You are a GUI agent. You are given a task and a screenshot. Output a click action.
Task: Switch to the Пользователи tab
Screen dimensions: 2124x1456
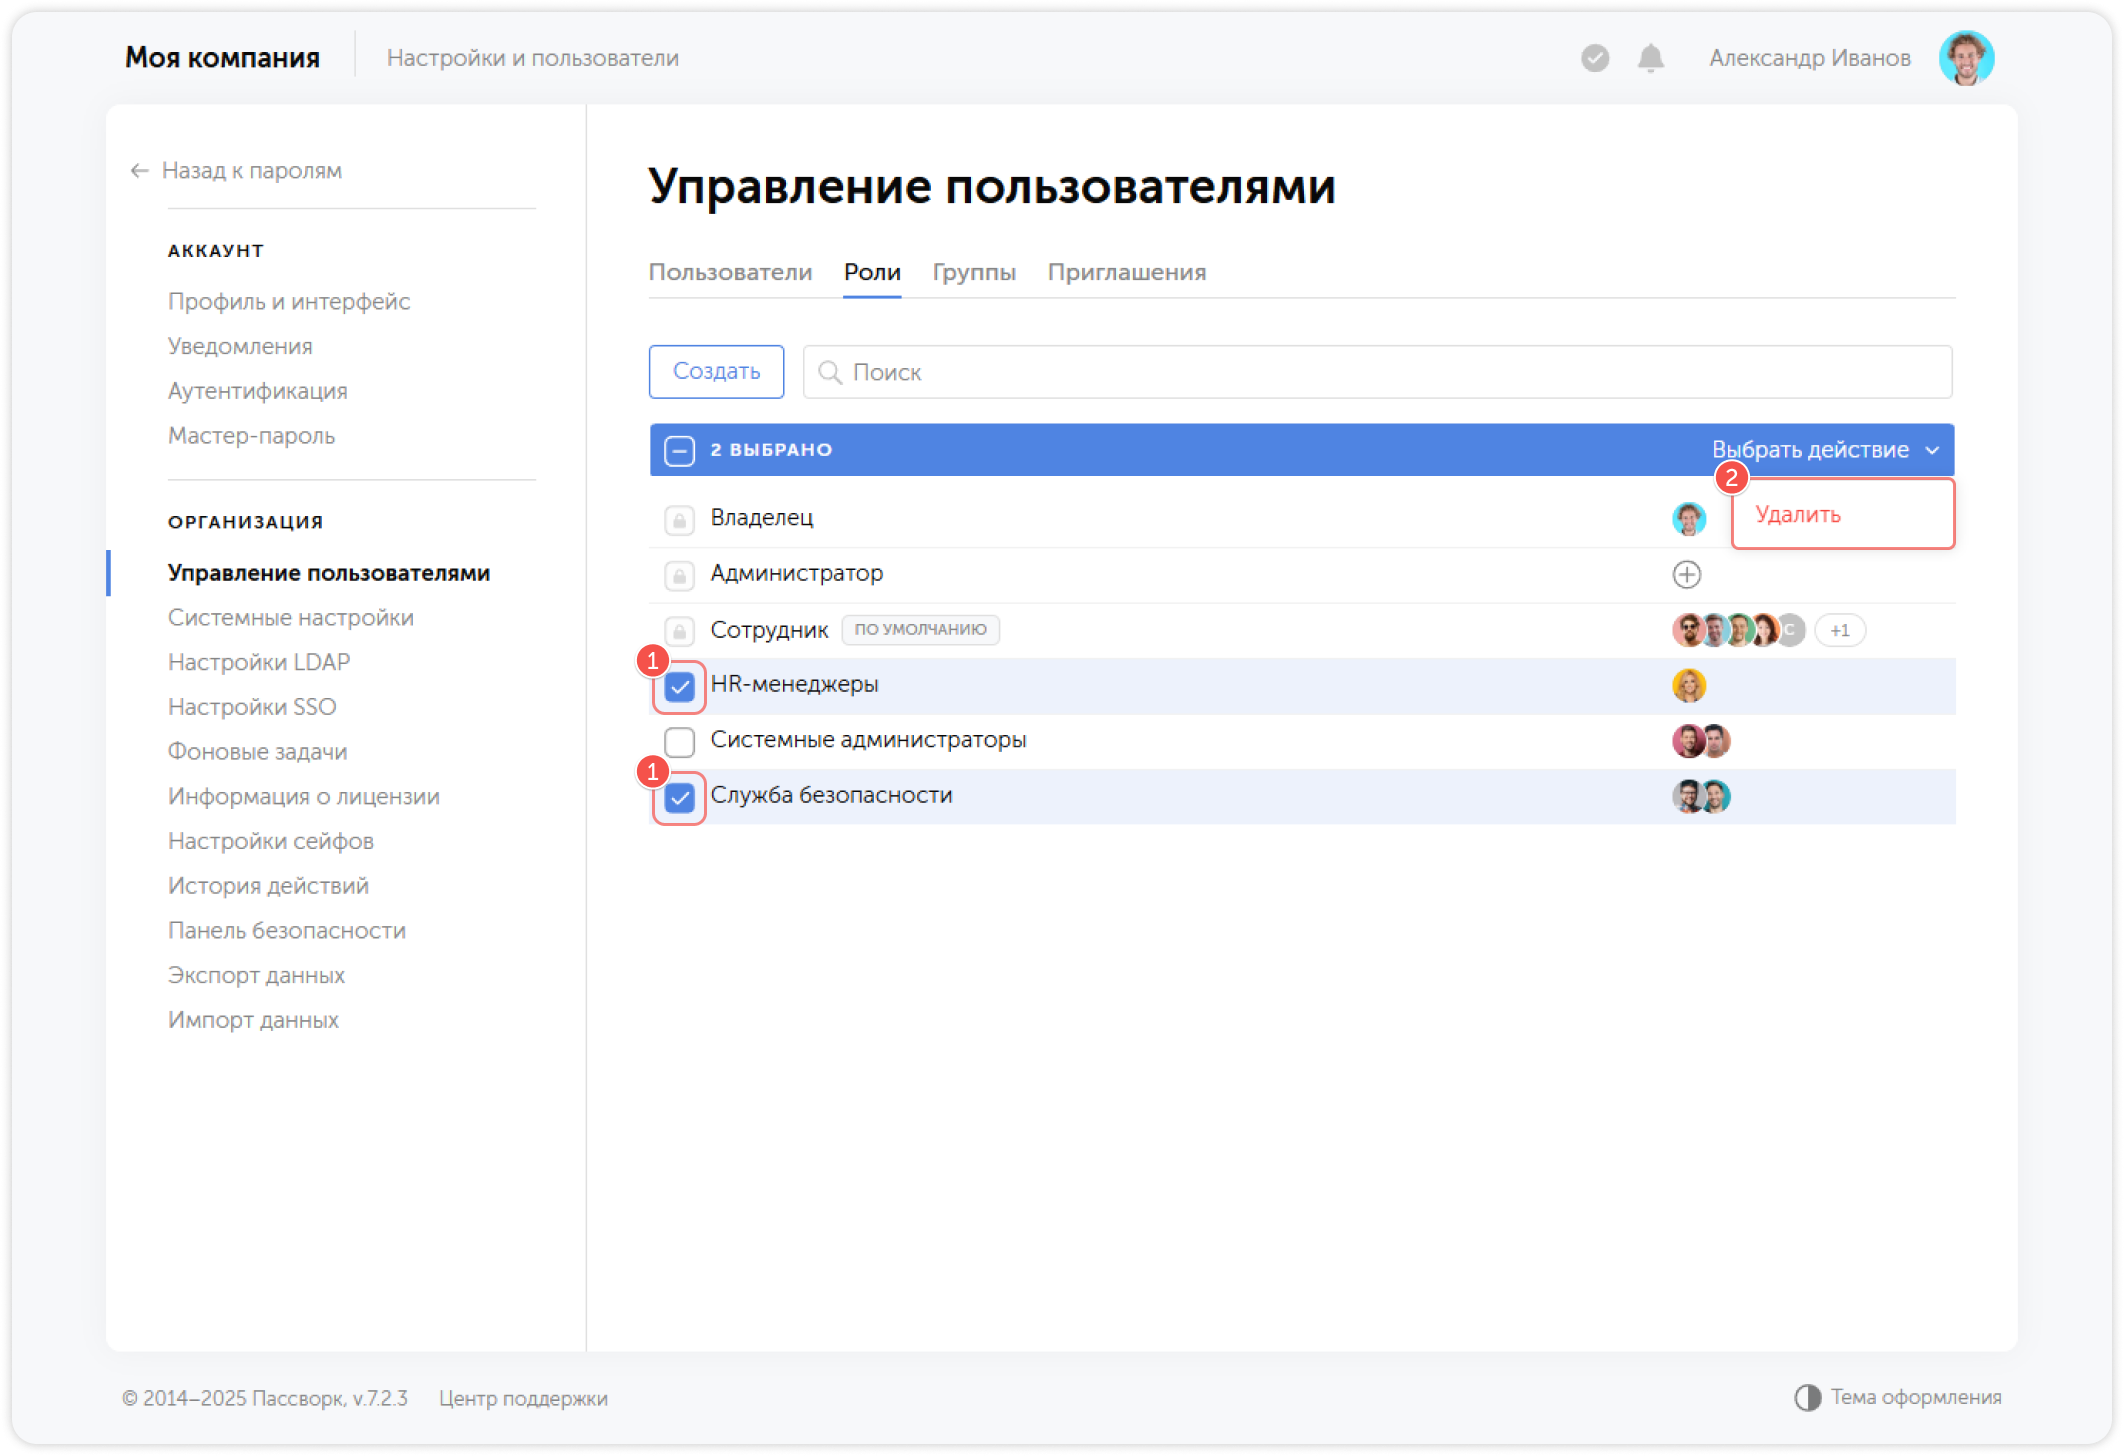731,272
